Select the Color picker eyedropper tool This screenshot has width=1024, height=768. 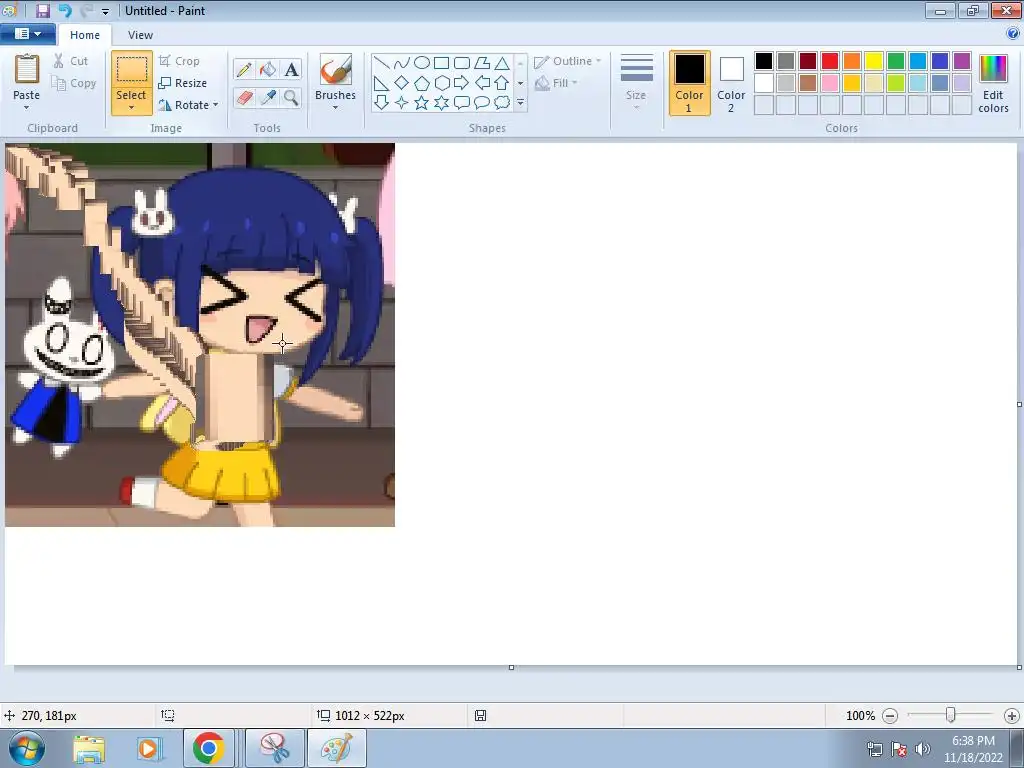tap(268, 98)
